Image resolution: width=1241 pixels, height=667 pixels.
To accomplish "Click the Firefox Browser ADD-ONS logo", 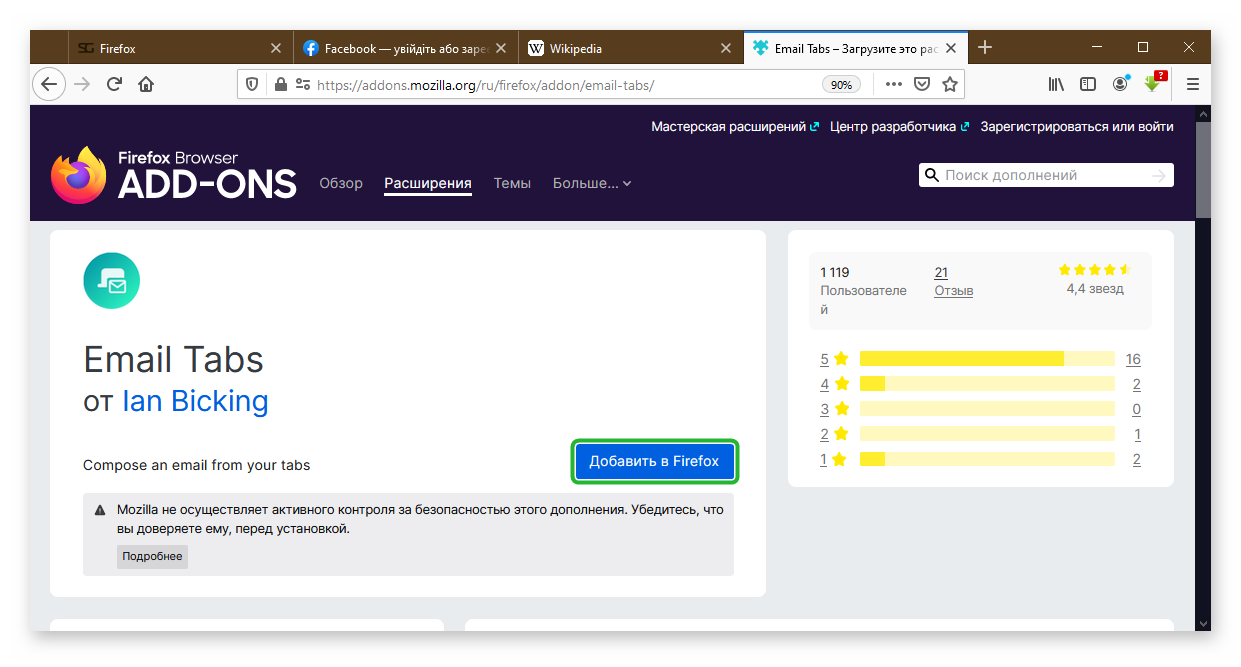I will [174, 175].
